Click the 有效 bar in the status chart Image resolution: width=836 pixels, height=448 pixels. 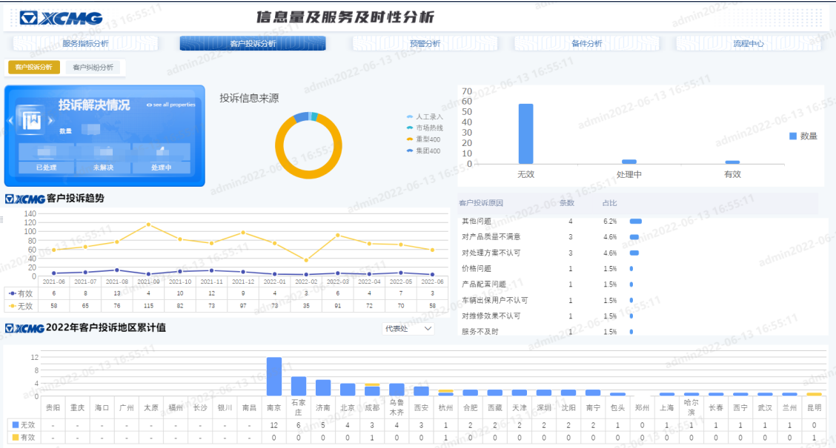click(733, 162)
